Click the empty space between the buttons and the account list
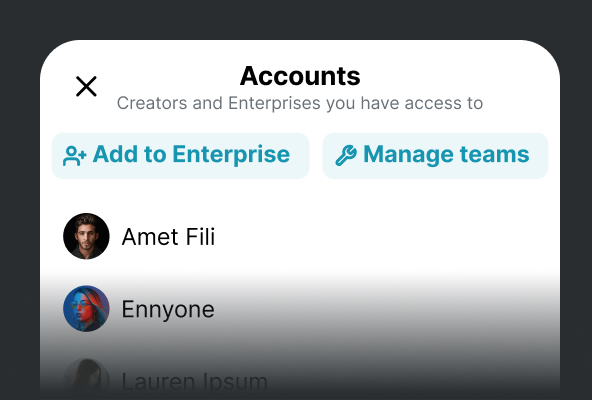Image resolution: width=592 pixels, height=400 pixels. (300, 195)
